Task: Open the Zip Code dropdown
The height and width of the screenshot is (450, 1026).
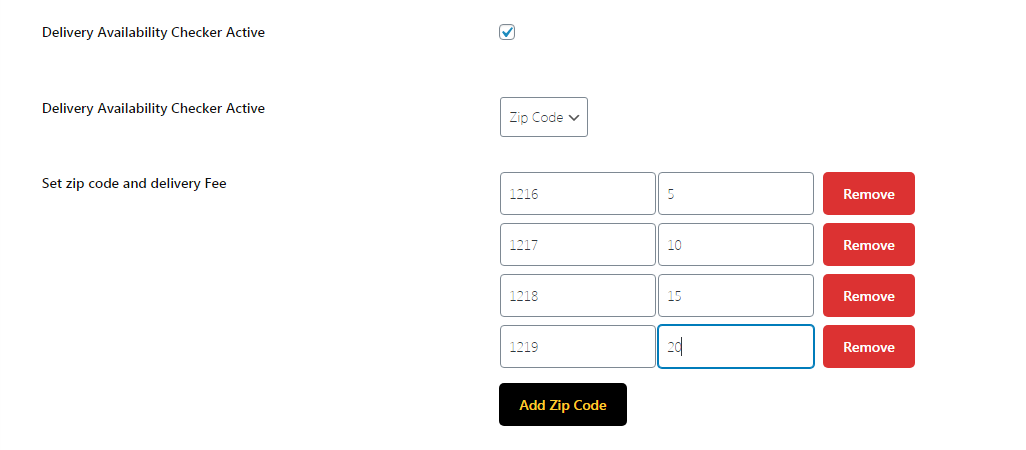Action: (x=543, y=117)
